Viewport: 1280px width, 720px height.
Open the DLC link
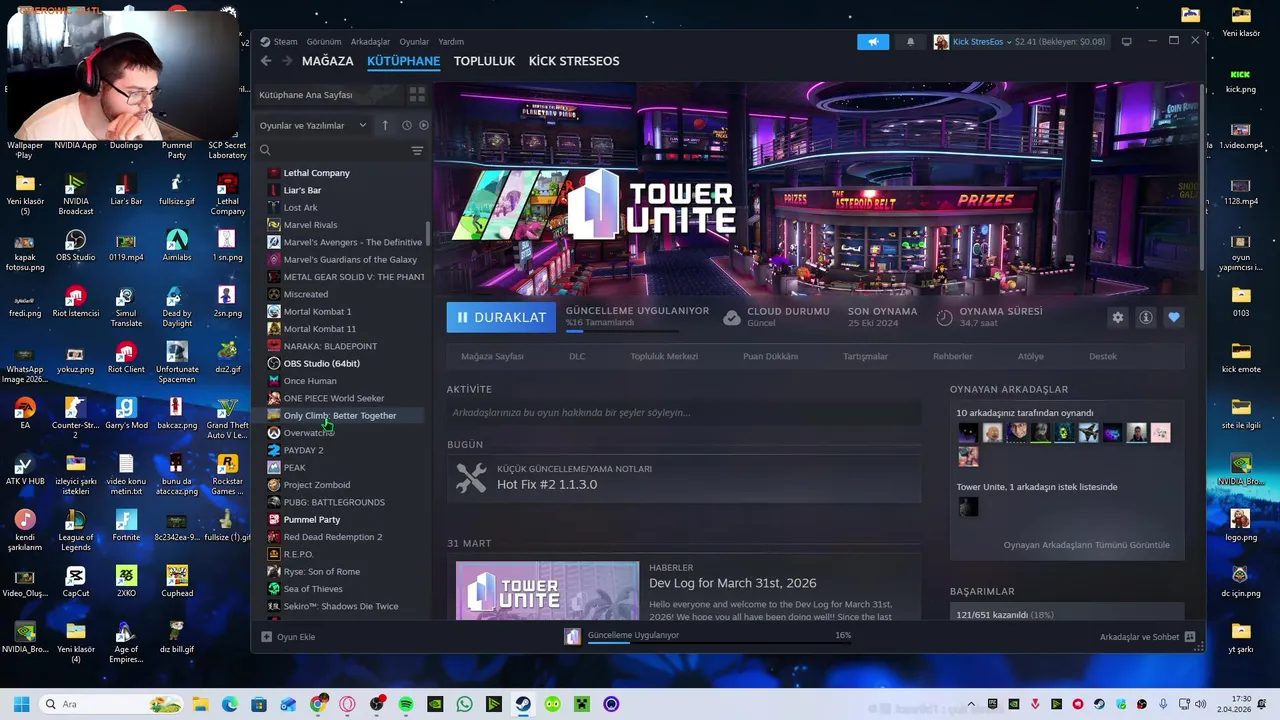click(577, 356)
